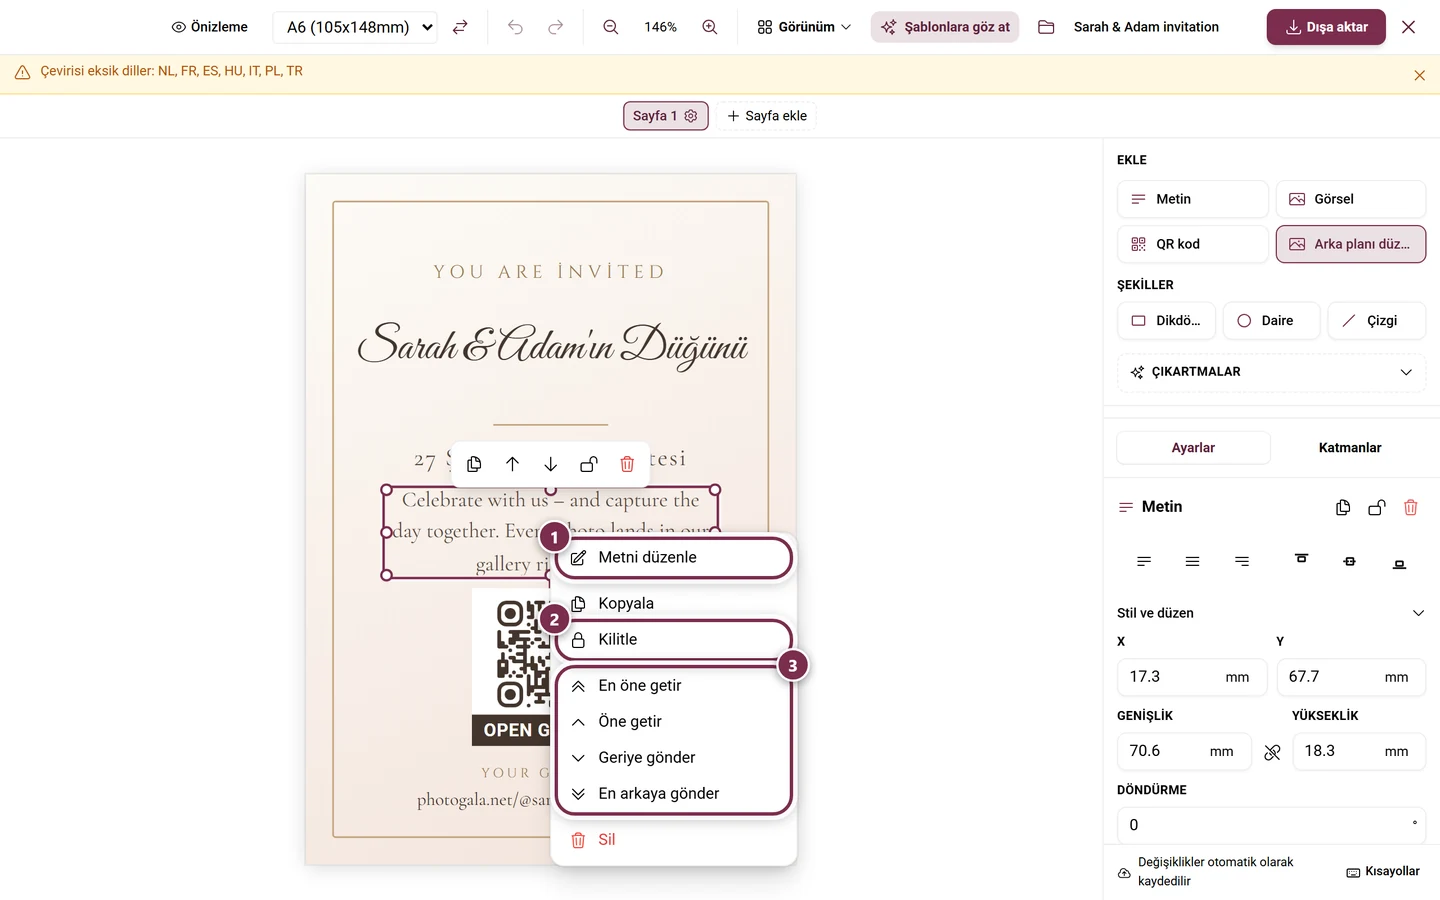Delete element via floating toolbar trash icon

[627, 464]
